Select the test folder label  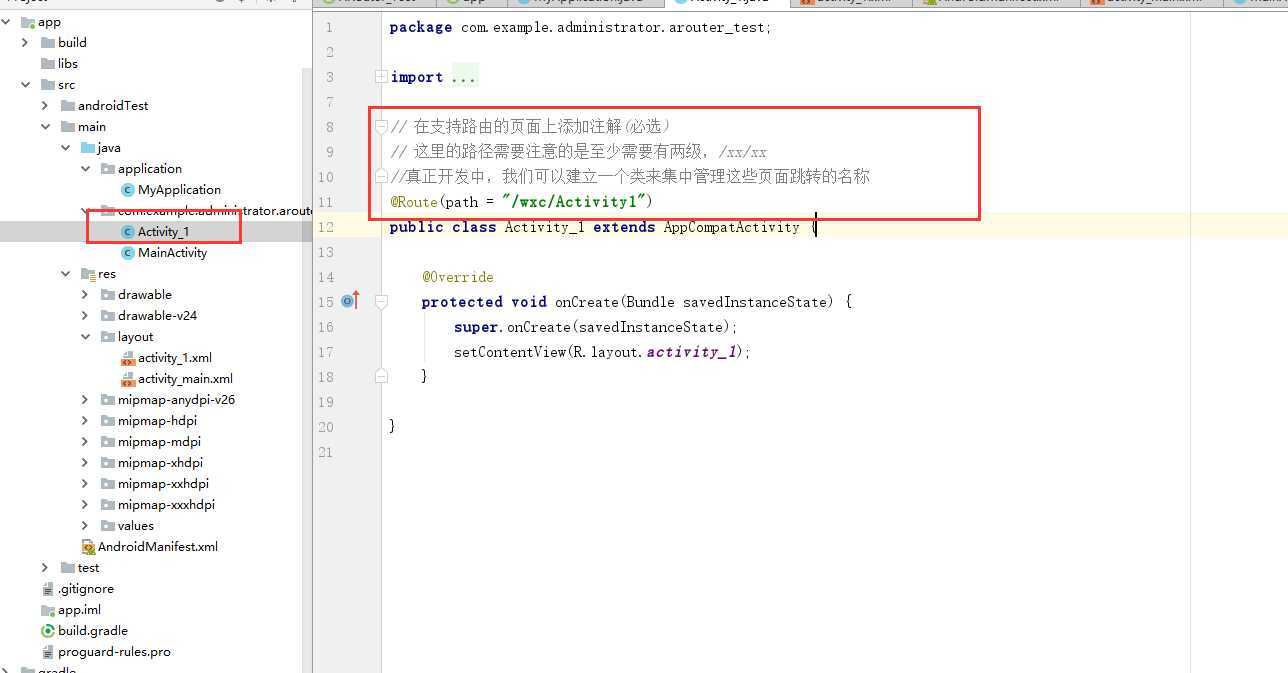click(89, 568)
